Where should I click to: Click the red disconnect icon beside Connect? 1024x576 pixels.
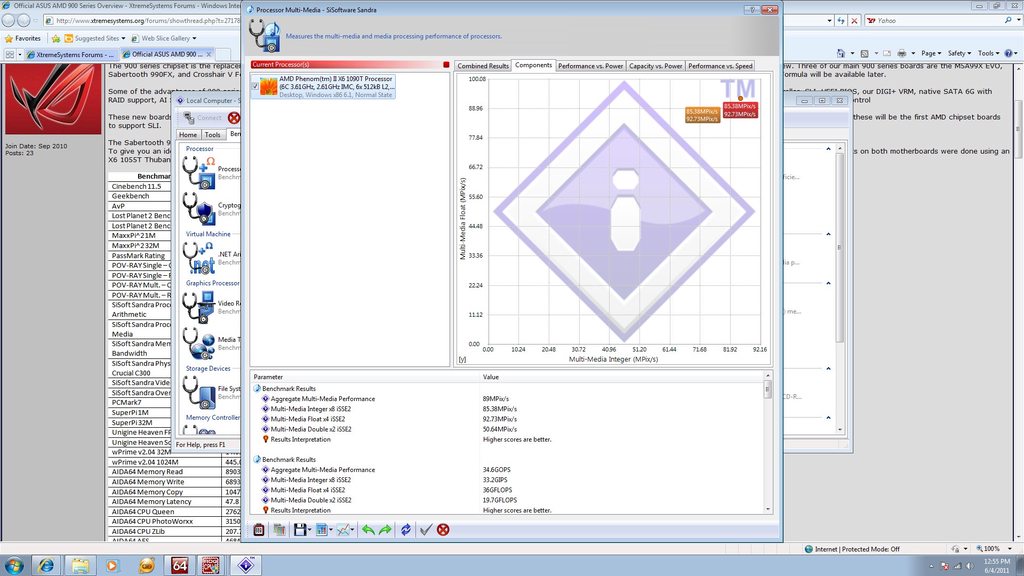234,118
